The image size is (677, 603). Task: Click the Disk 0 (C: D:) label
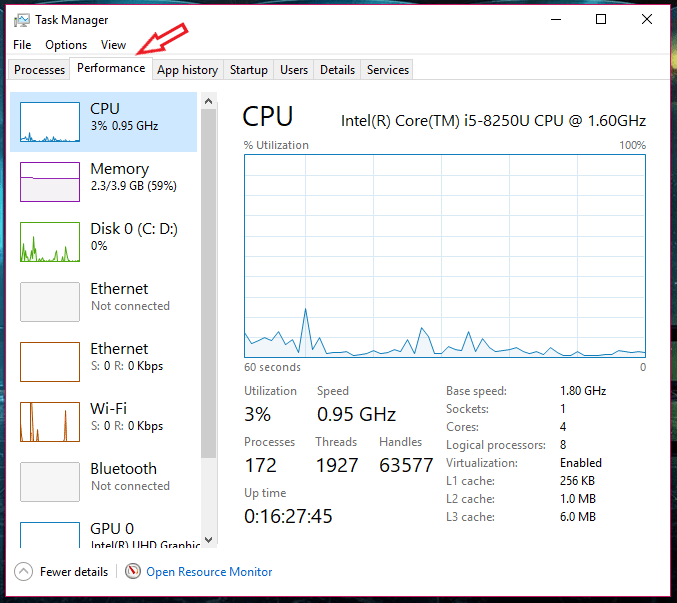134,229
